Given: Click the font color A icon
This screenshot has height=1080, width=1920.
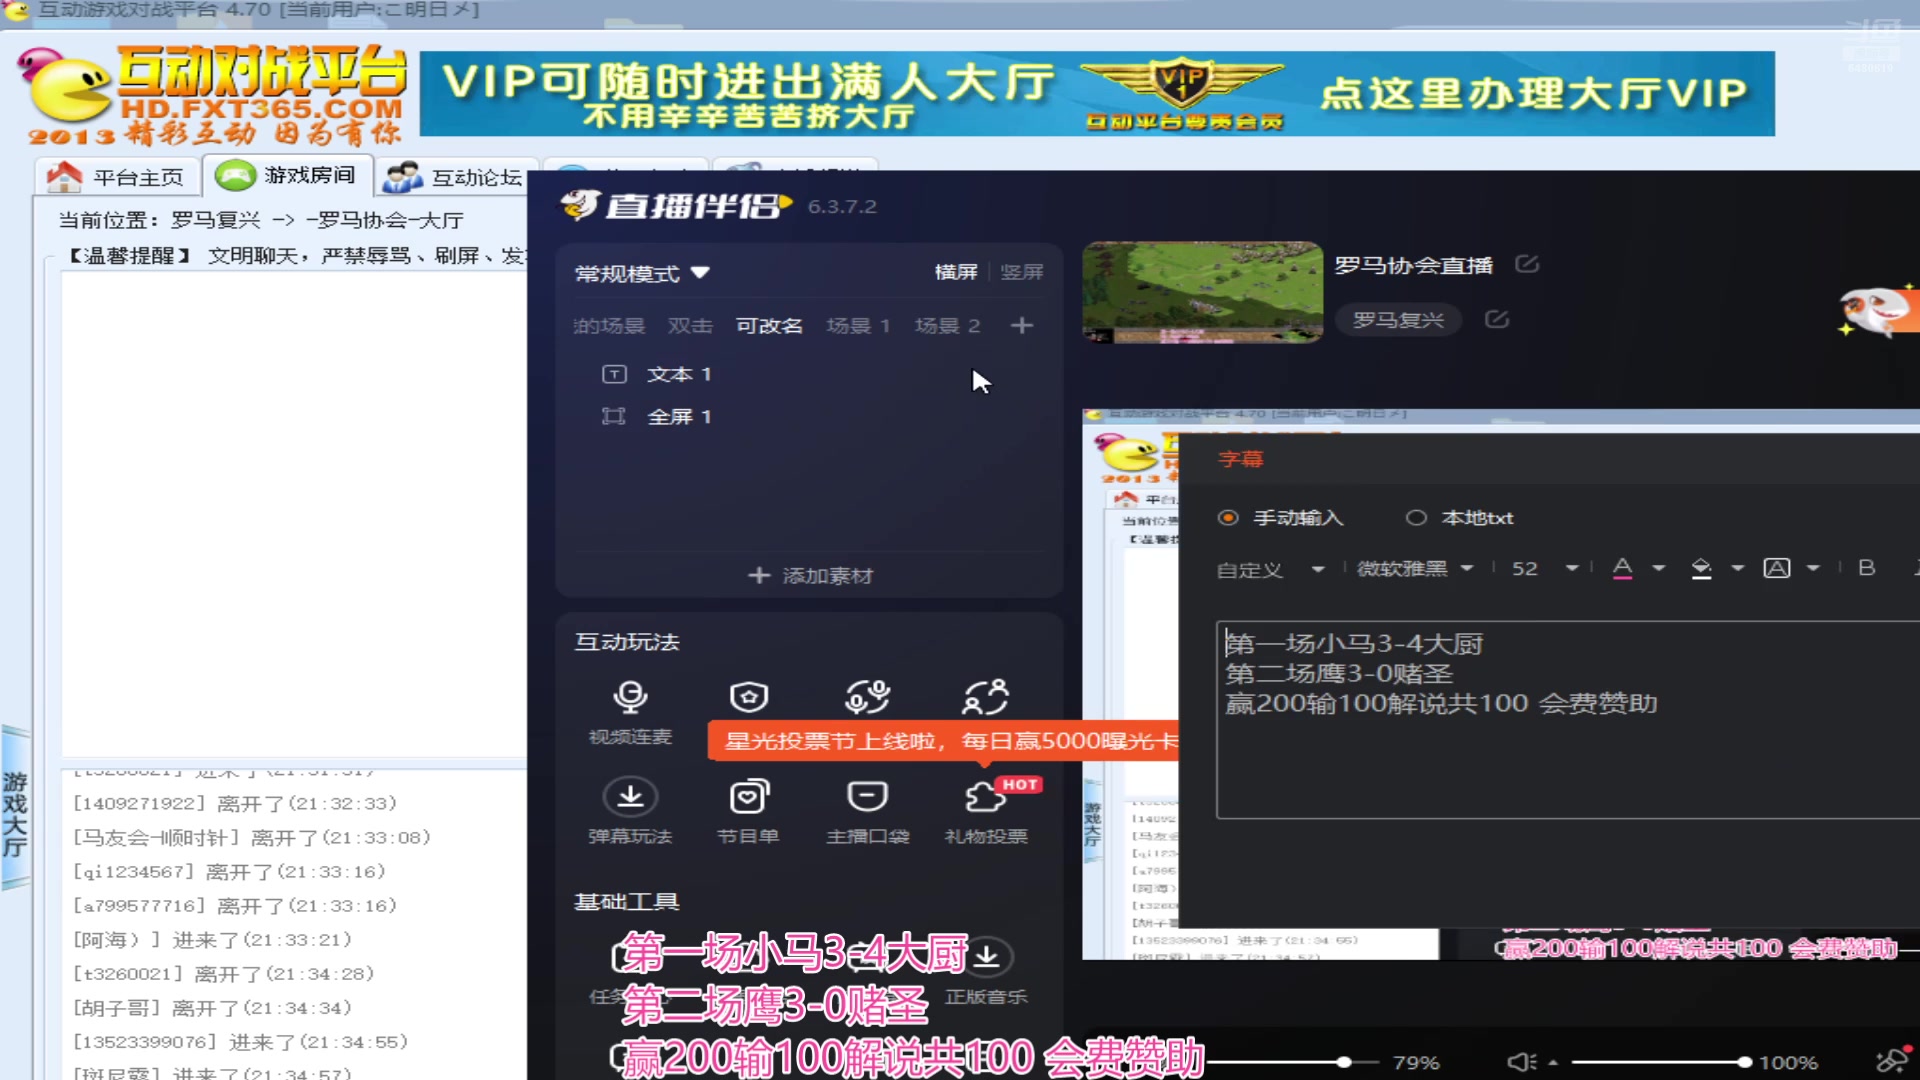Looking at the screenshot, I should [1622, 568].
